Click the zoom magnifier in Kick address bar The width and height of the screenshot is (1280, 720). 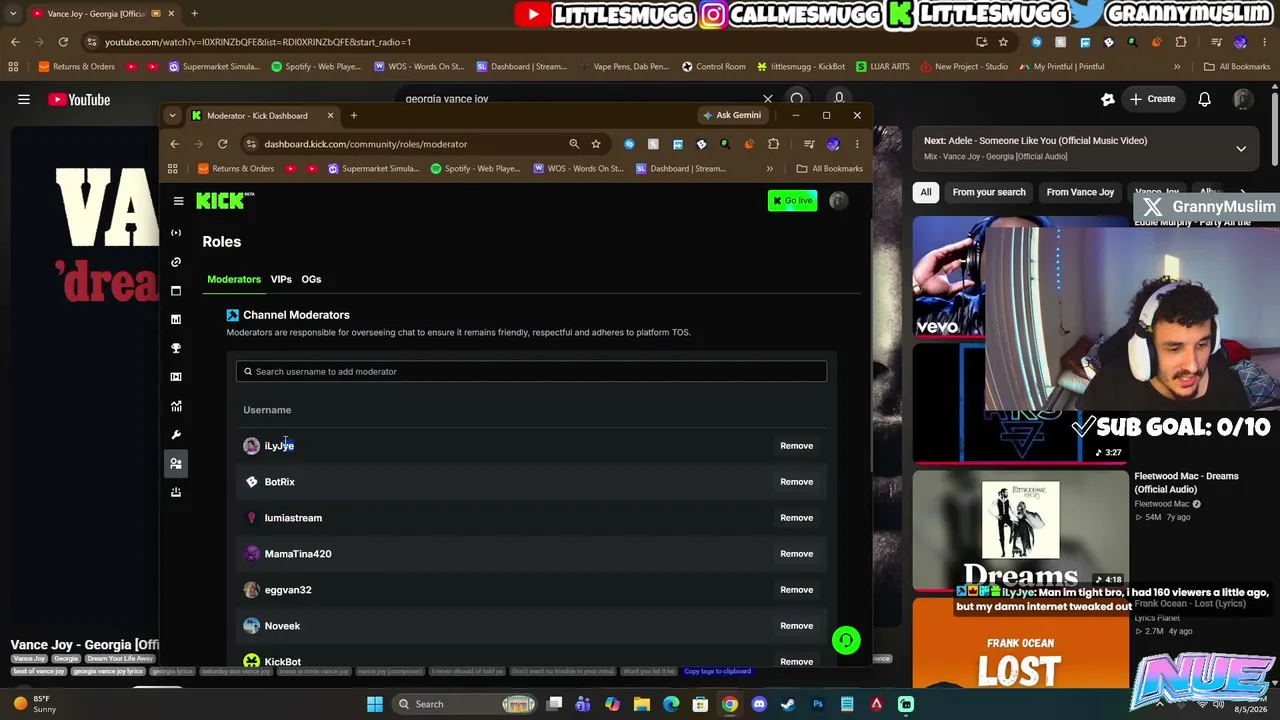click(574, 144)
